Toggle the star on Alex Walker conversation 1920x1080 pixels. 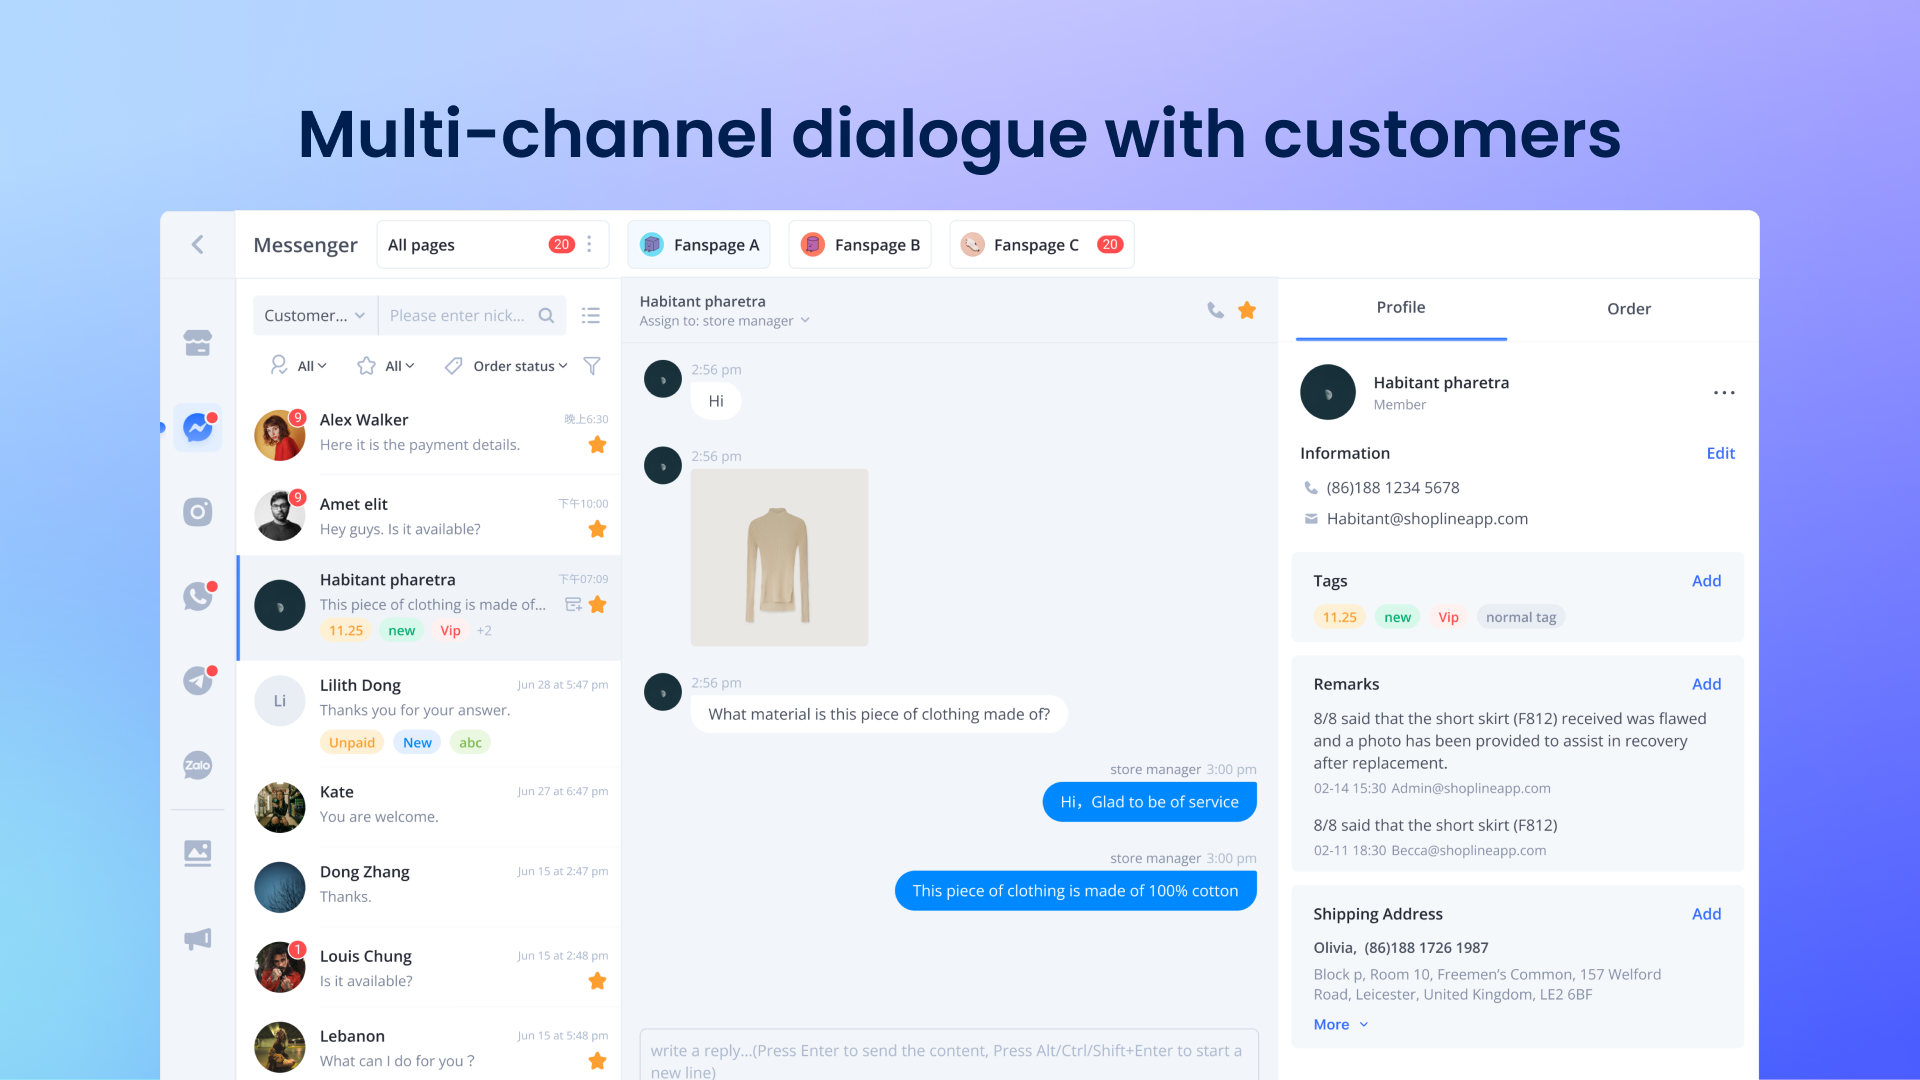(x=597, y=445)
